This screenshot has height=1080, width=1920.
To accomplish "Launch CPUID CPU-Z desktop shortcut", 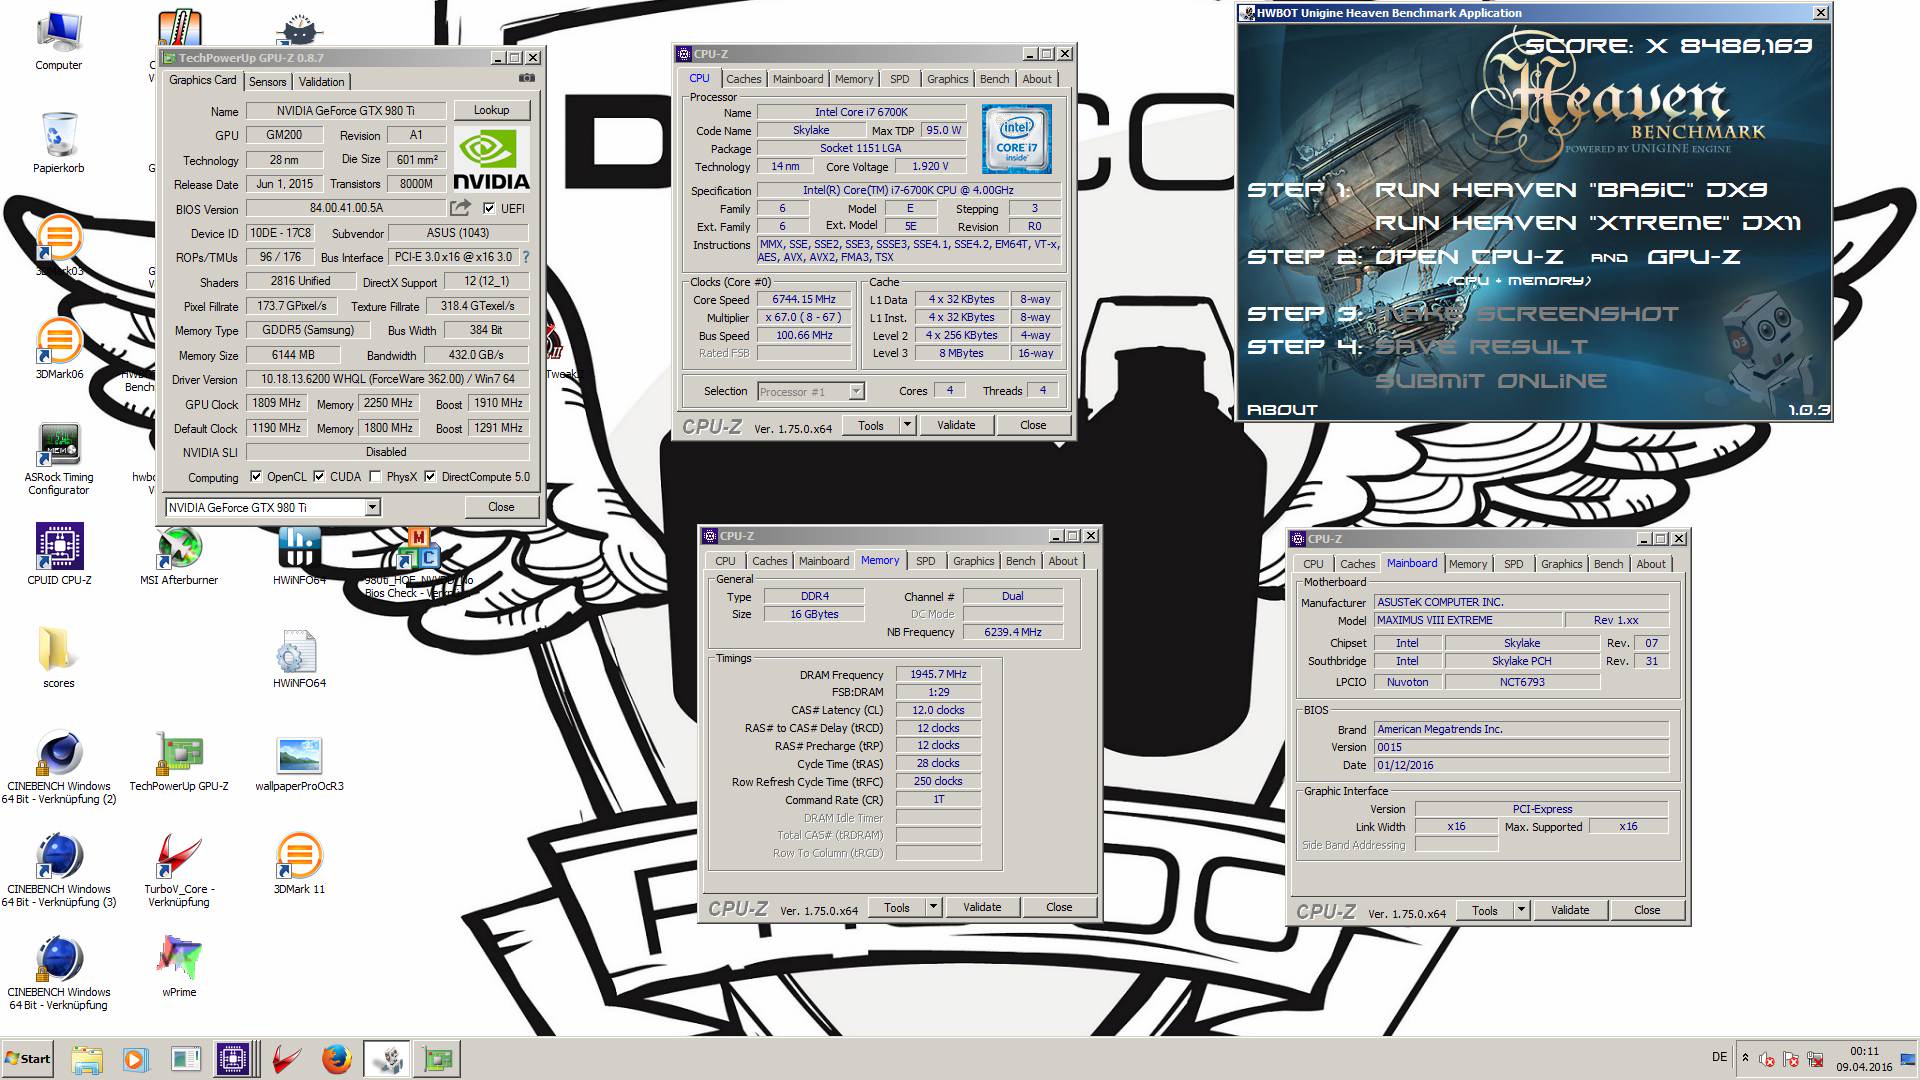I will [59, 553].
